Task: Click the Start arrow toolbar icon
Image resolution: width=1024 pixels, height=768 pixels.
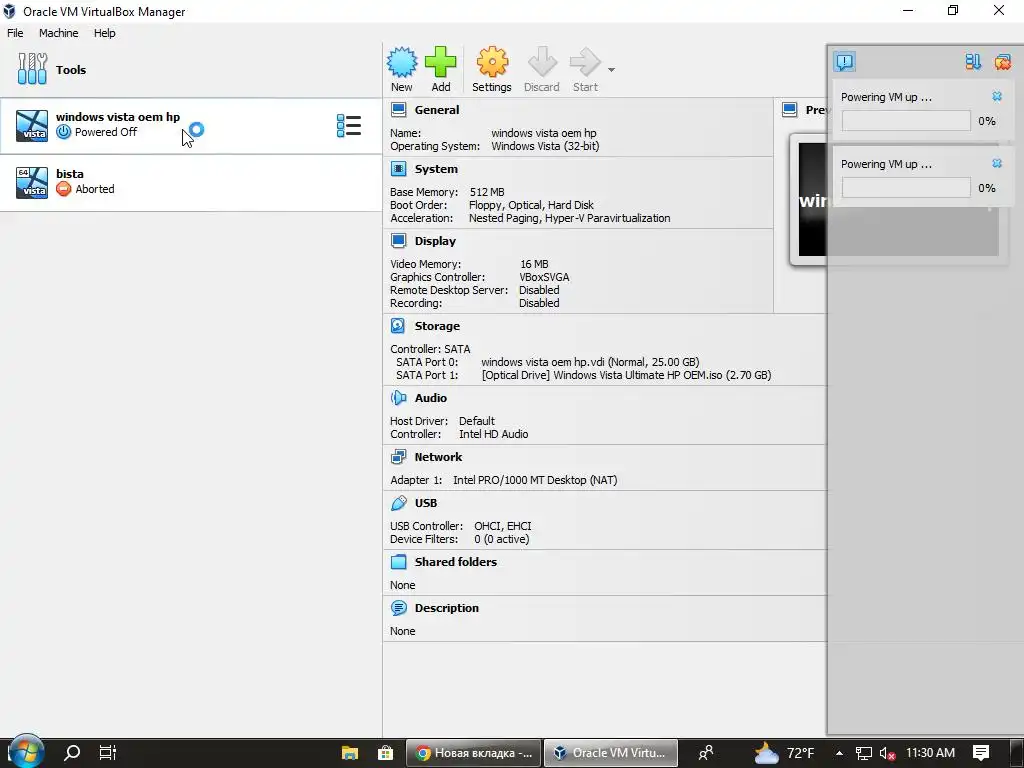Action: (585, 63)
